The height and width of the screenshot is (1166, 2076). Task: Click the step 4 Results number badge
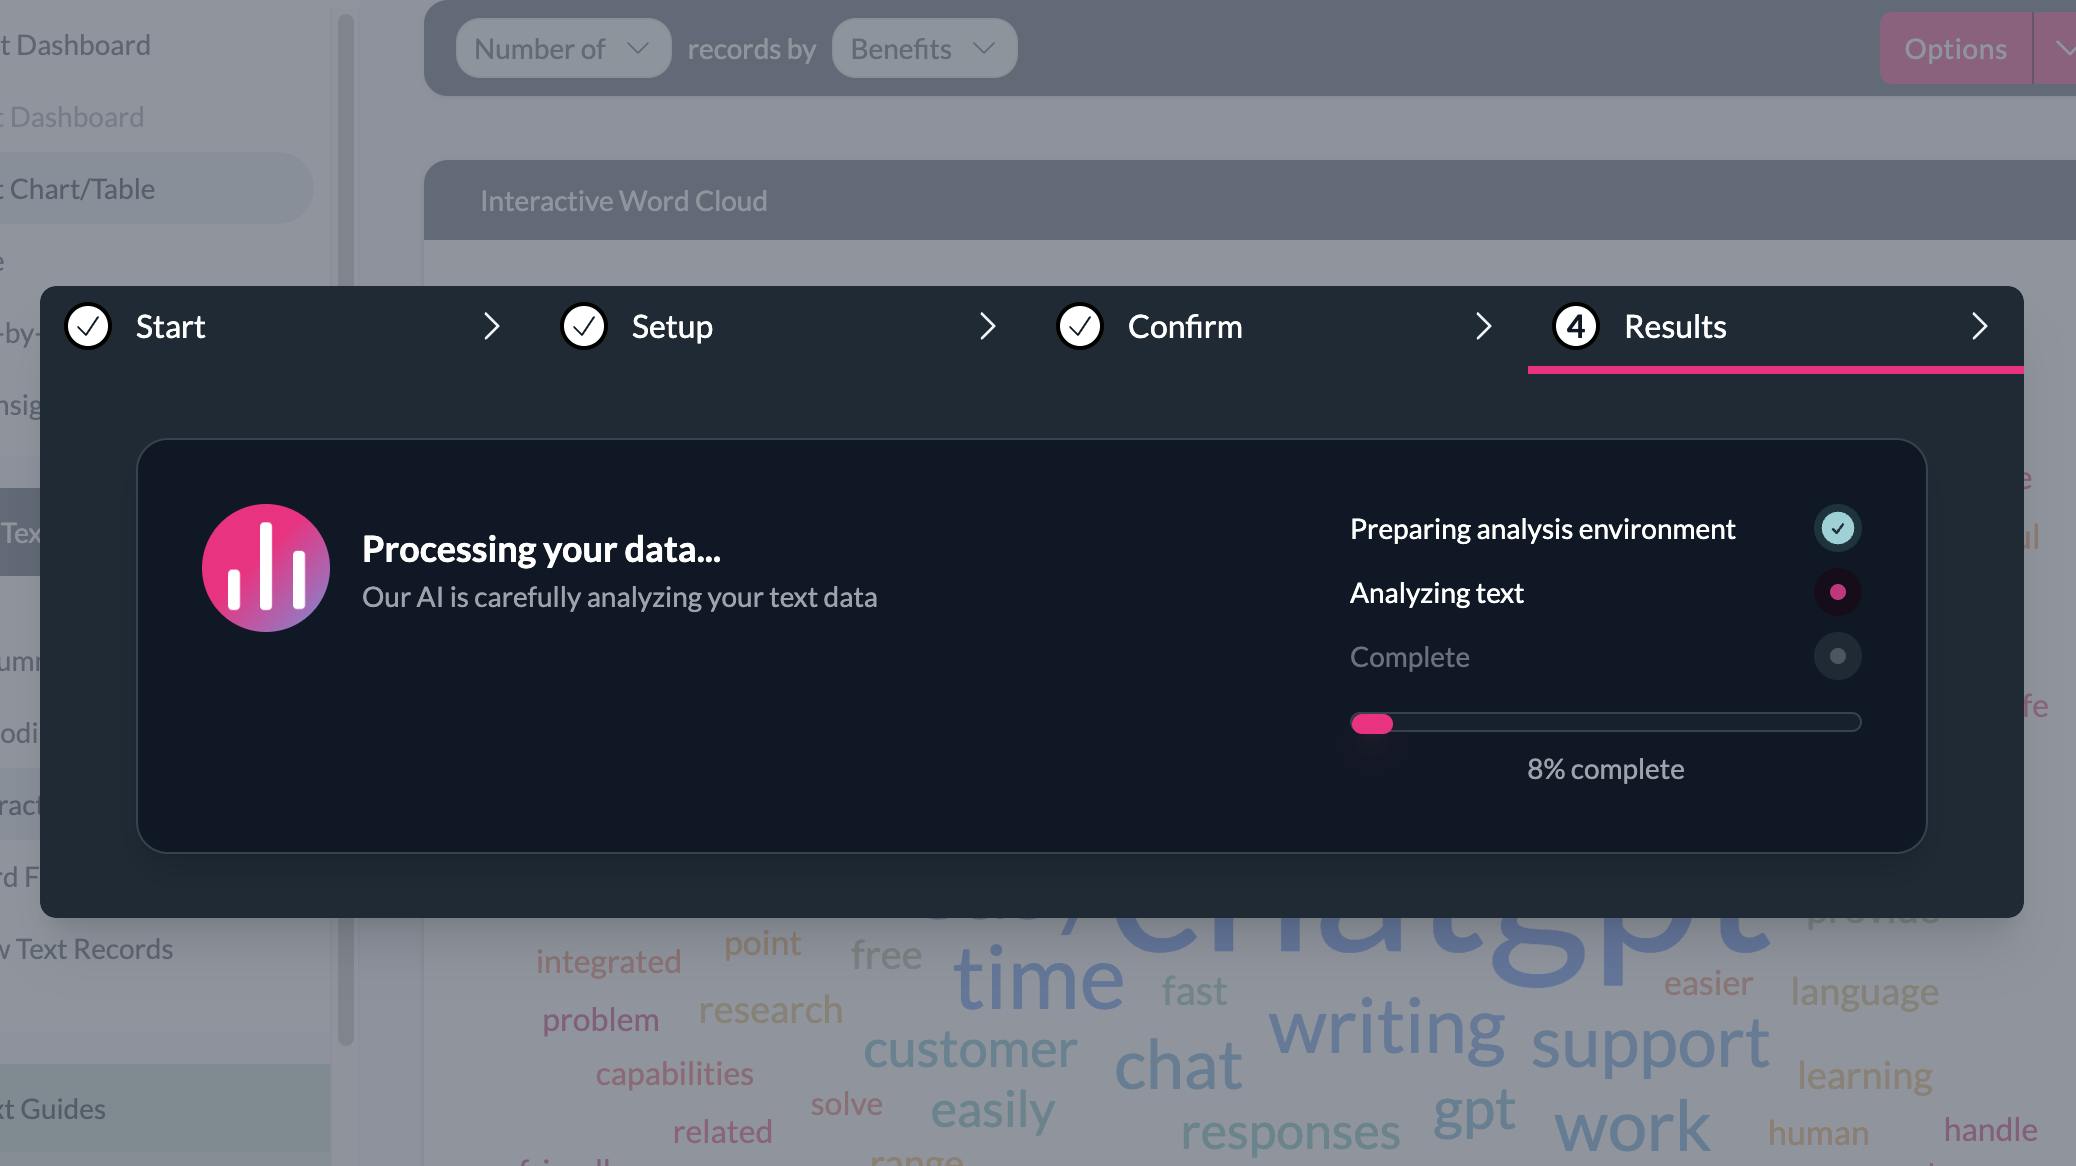point(1576,326)
